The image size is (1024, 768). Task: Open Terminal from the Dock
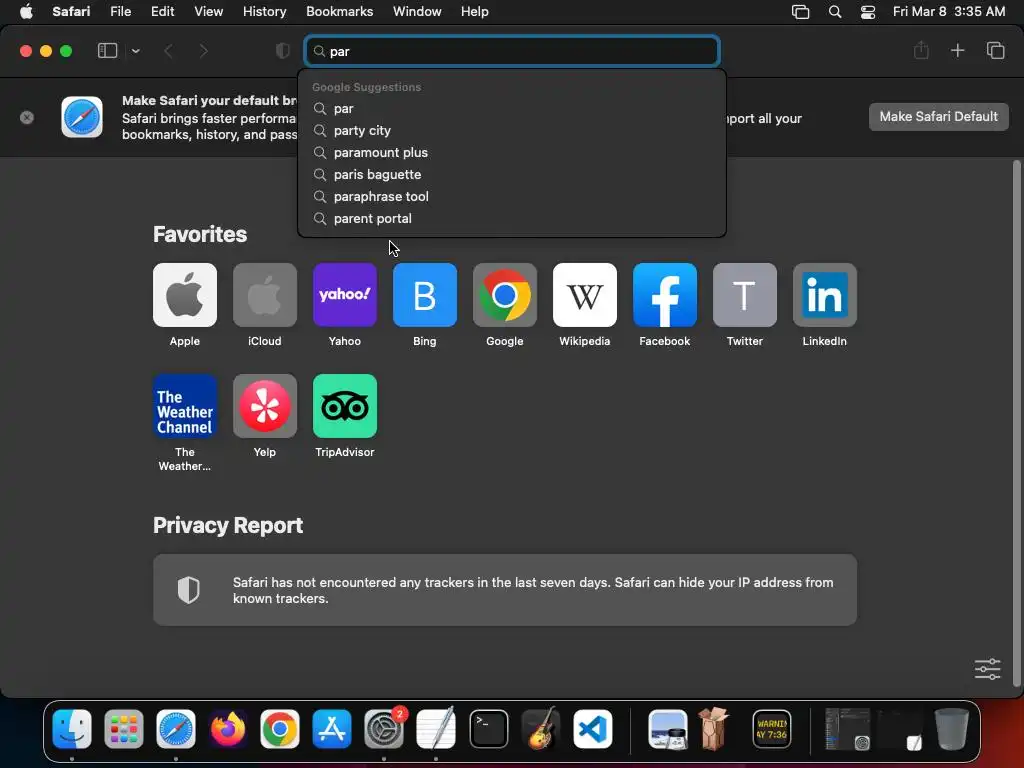[x=488, y=729]
